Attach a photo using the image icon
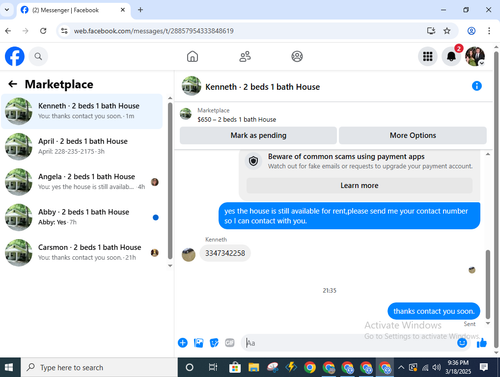The image size is (500, 377). tap(199, 343)
